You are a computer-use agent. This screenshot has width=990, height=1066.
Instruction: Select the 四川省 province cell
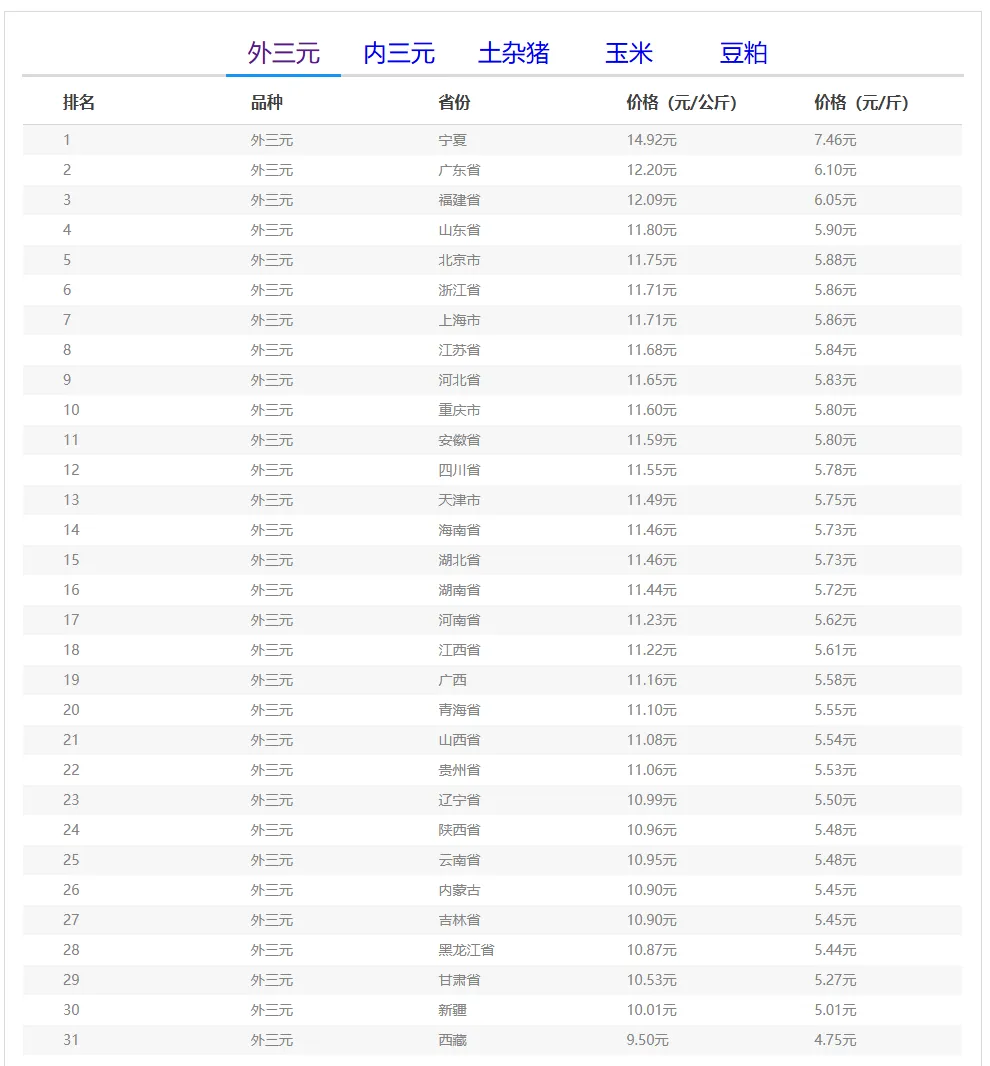459,470
